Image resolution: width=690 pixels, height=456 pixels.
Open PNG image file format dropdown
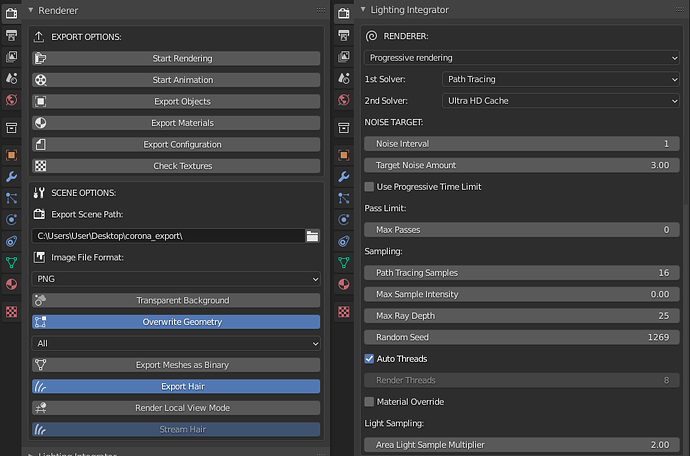[176, 279]
